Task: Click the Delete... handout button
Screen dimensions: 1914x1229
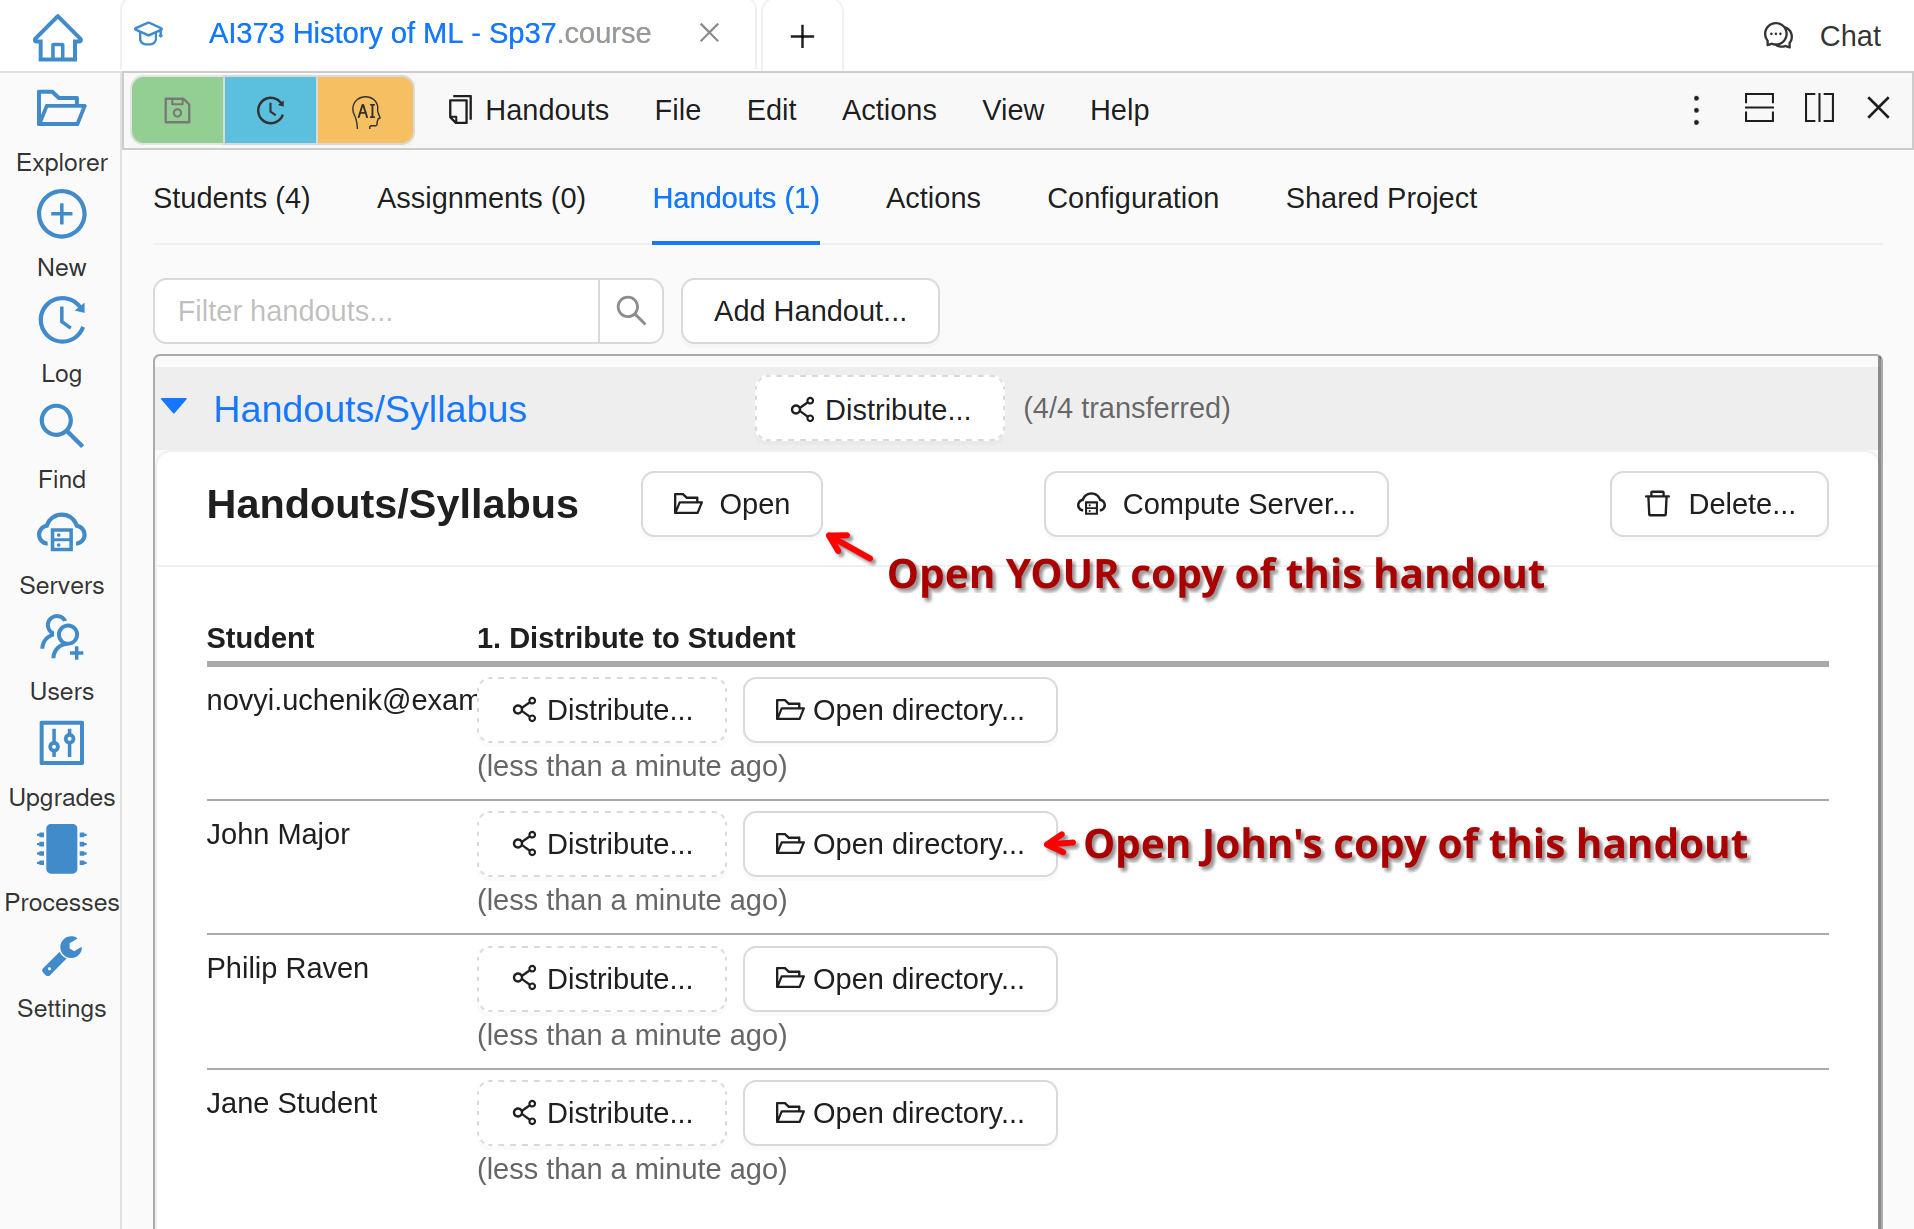Action: [1718, 504]
